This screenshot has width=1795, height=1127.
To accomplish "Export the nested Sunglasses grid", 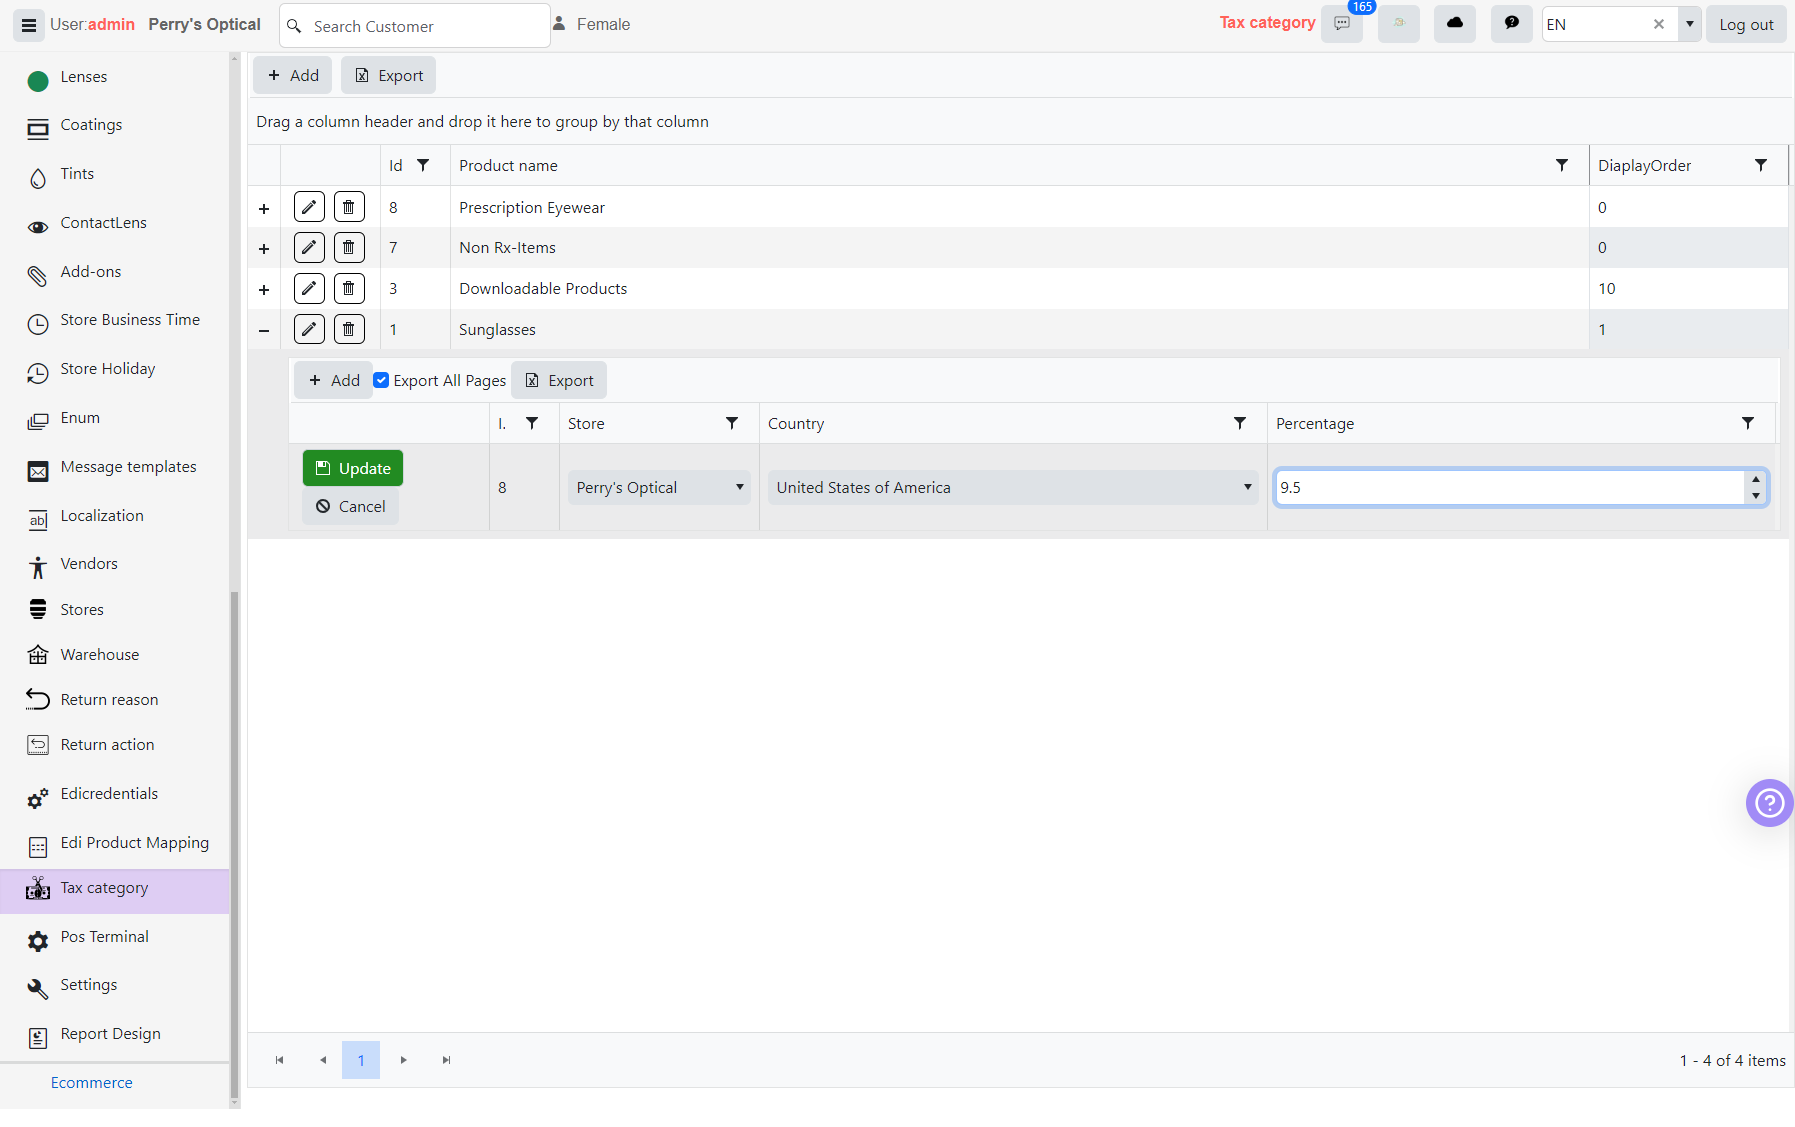I will pyautogui.click(x=559, y=380).
